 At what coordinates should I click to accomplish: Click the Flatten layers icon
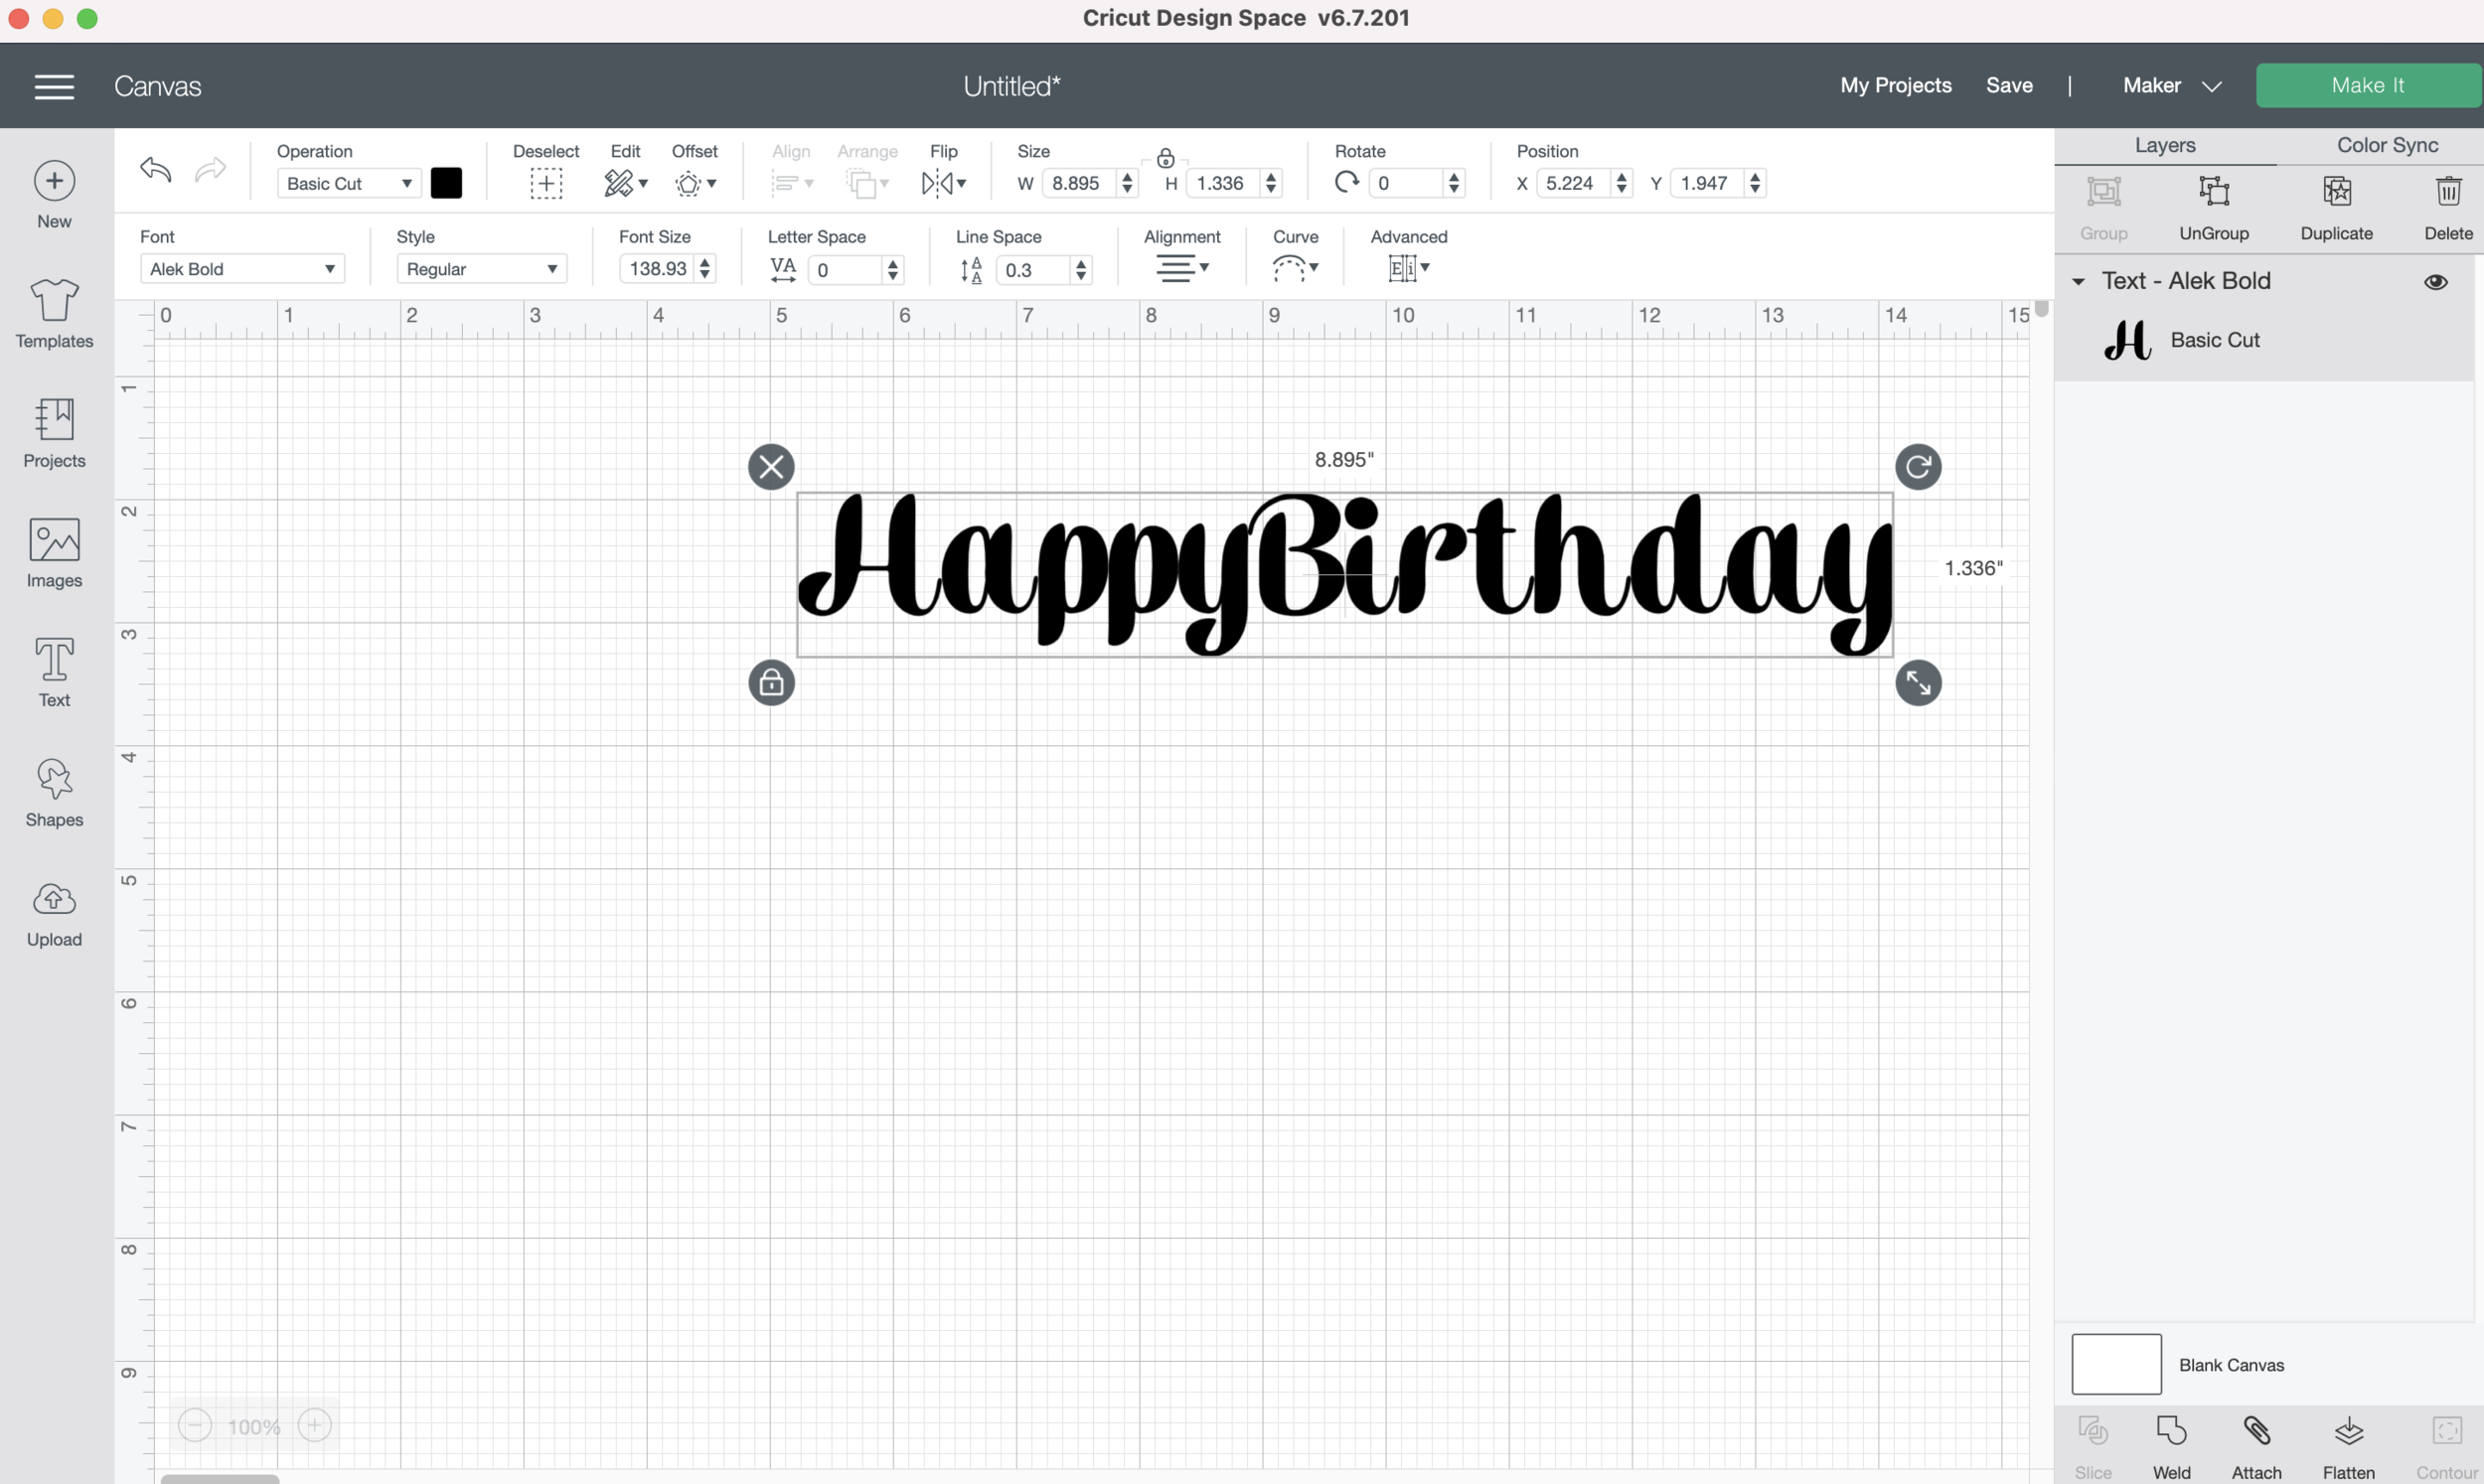click(x=2348, y=1432)
